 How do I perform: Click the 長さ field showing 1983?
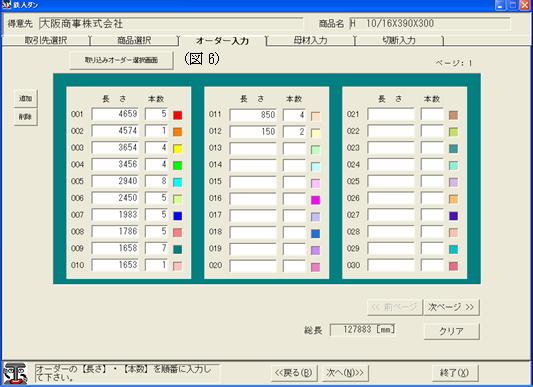[x=115, y=215]
